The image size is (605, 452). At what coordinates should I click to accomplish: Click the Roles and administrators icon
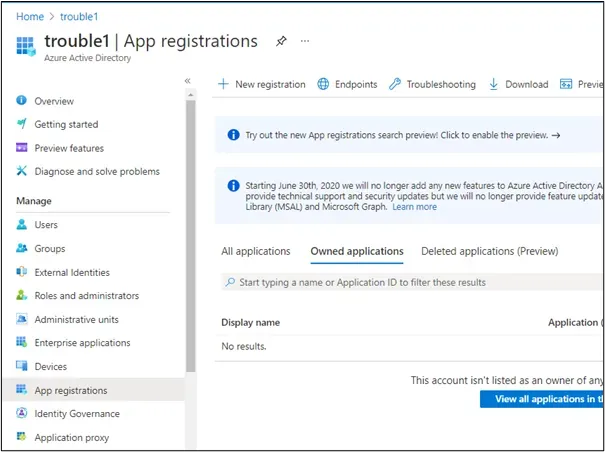tap(22, 295)
